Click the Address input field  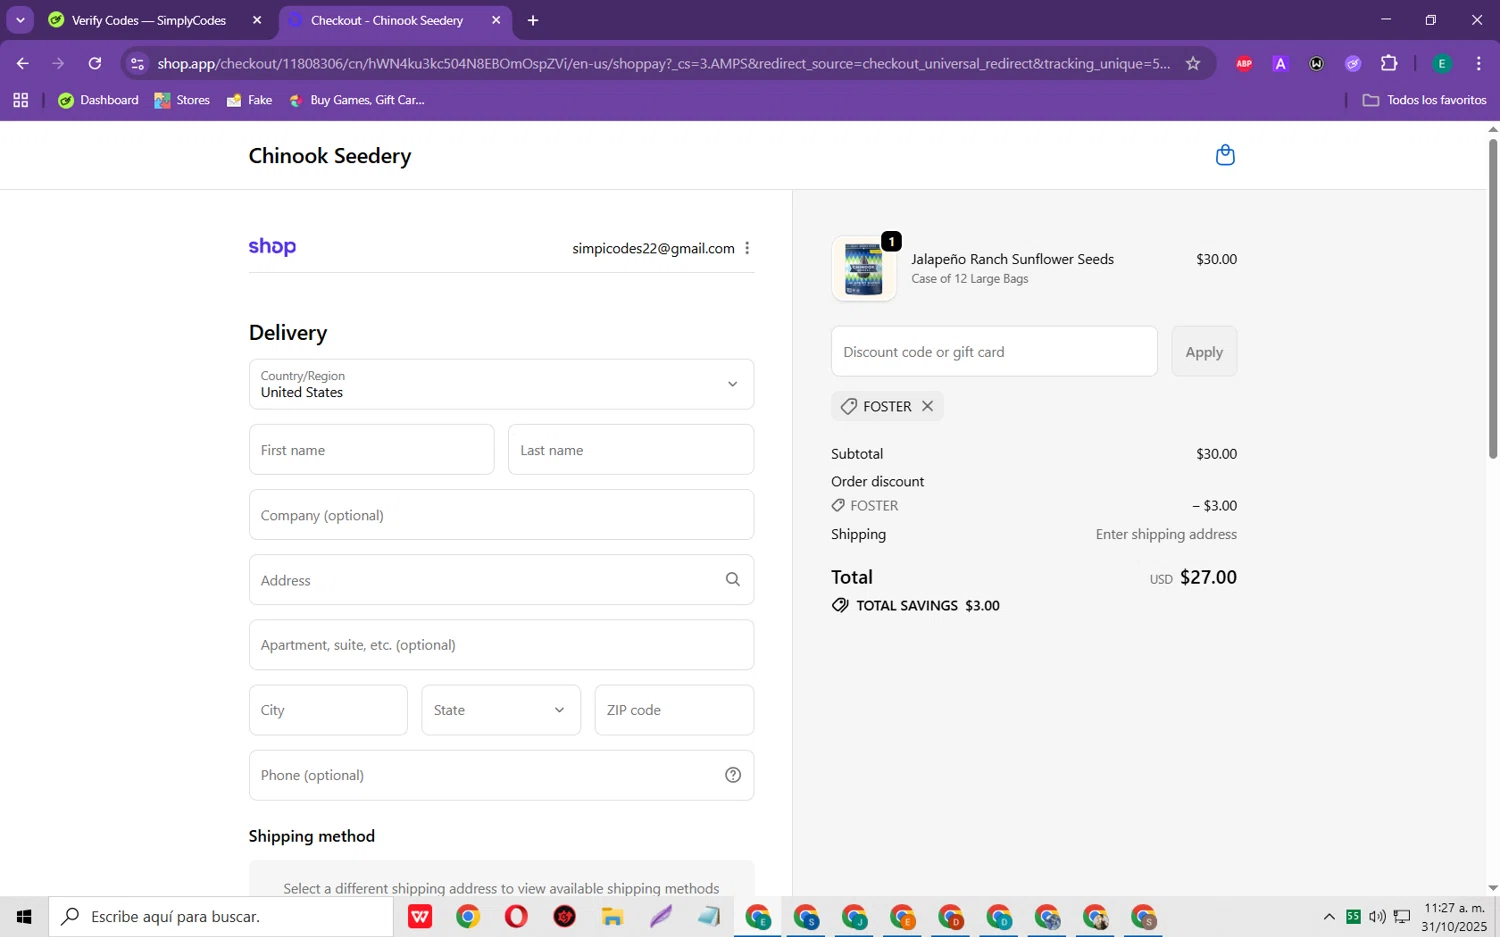tap(501, 580)
